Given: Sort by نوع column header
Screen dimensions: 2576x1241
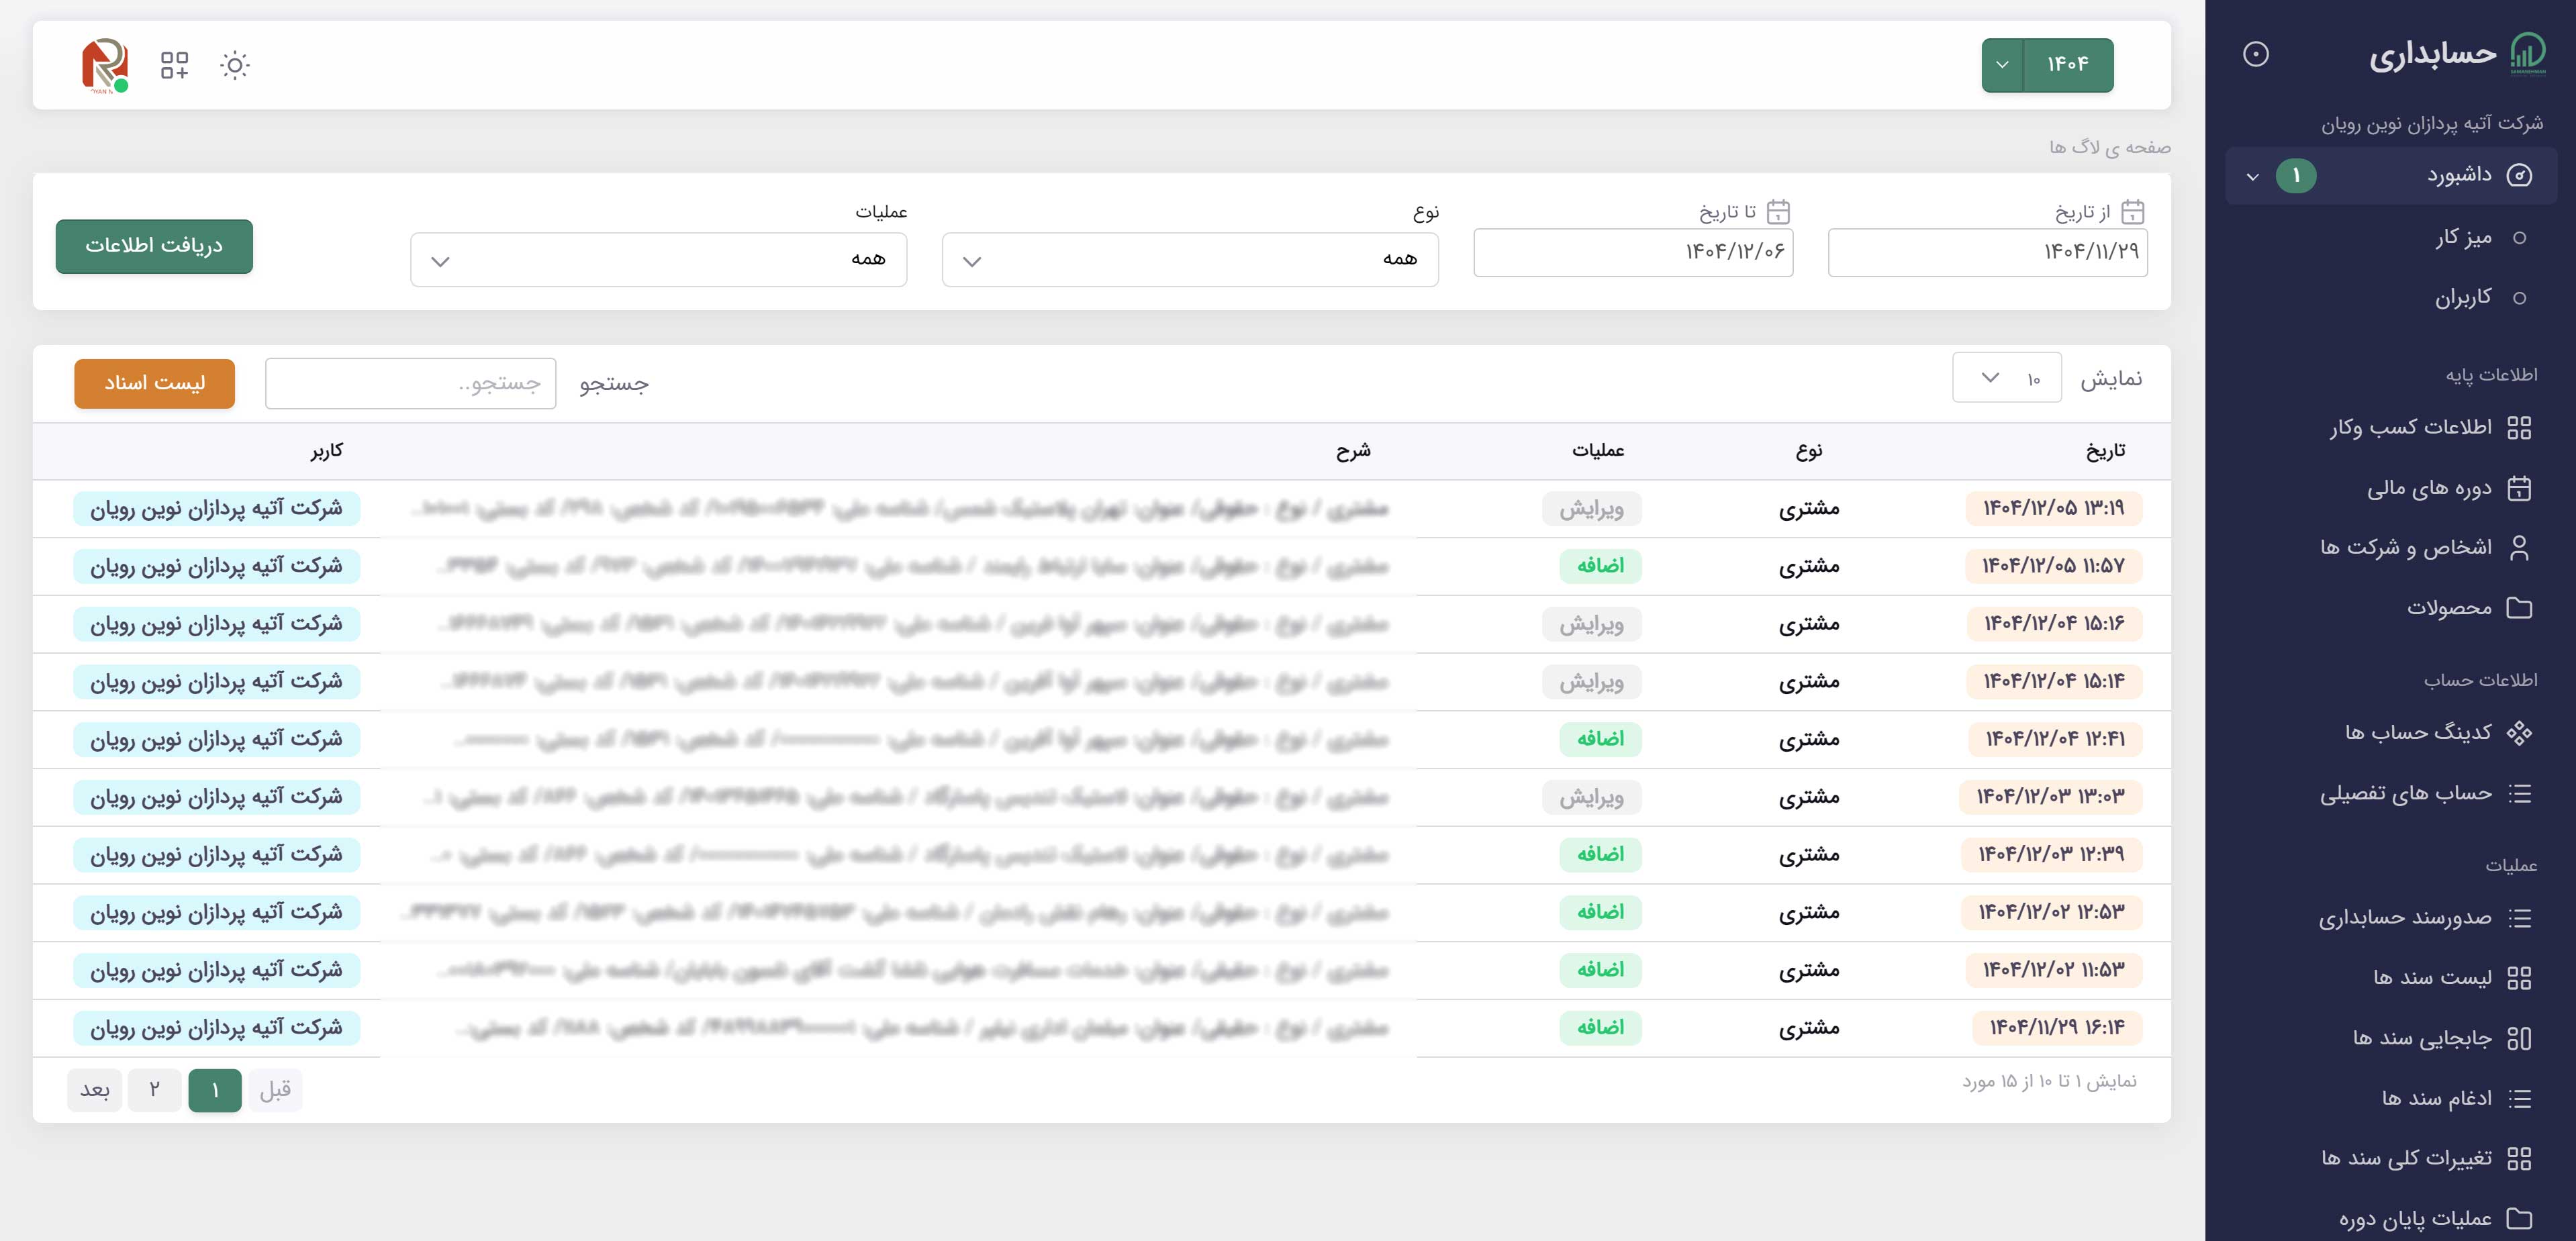Looking at the screenshot, I should click(x=1809, y=451).
